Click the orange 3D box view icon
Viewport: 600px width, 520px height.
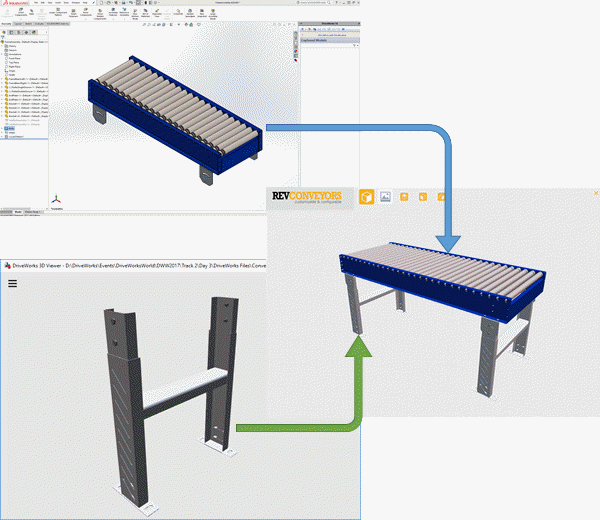click(x=367, y=196)
